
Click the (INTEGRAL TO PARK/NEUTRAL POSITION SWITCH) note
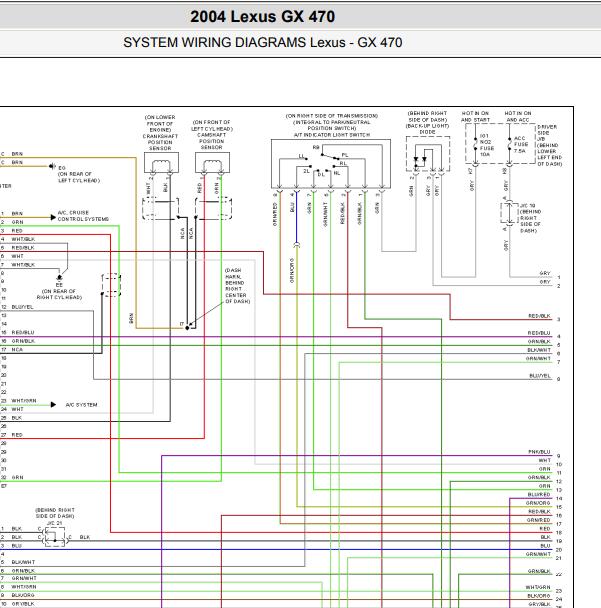click(x=332, y=125)
